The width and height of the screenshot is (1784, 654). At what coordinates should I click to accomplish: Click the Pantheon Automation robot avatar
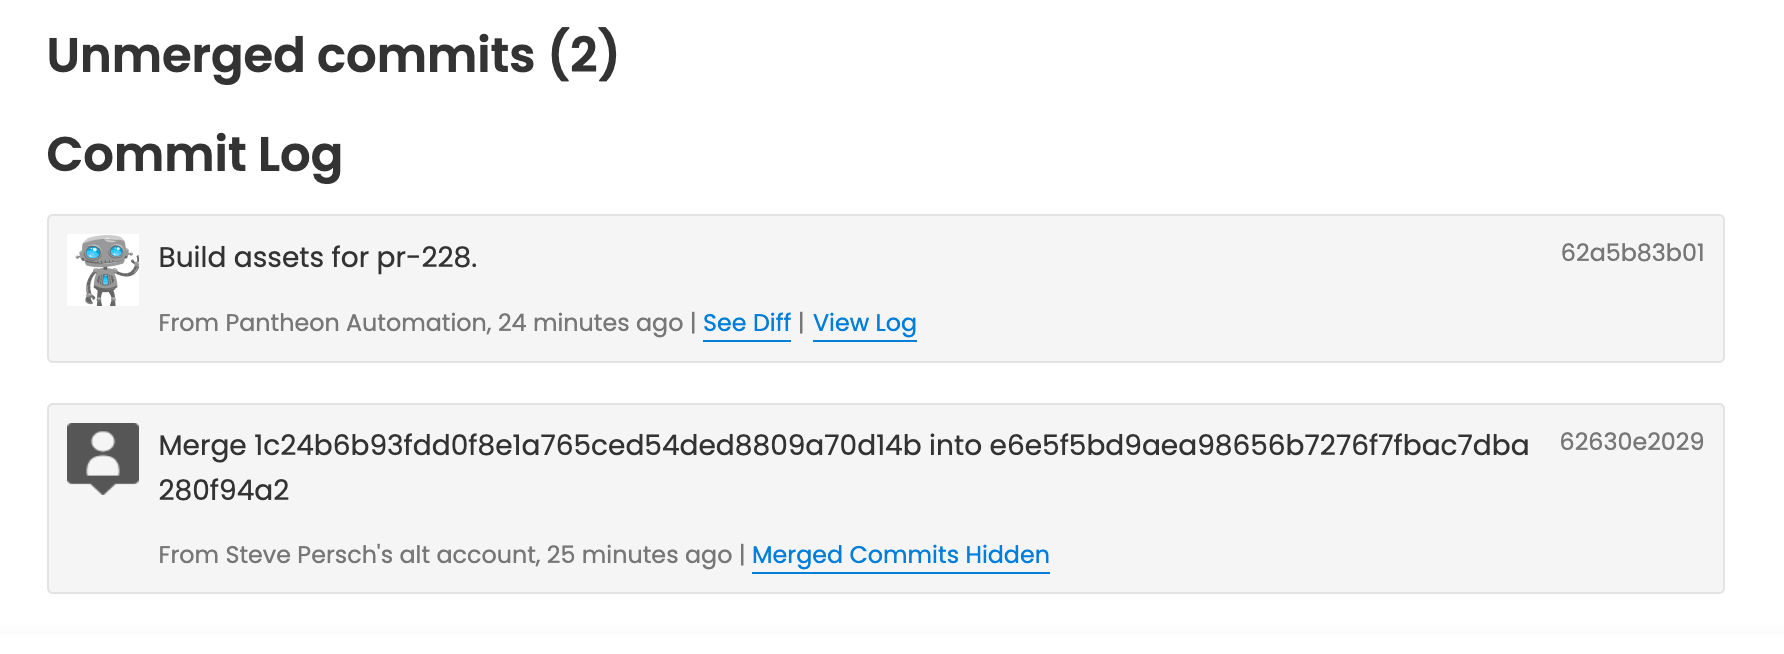pos(103,268)
